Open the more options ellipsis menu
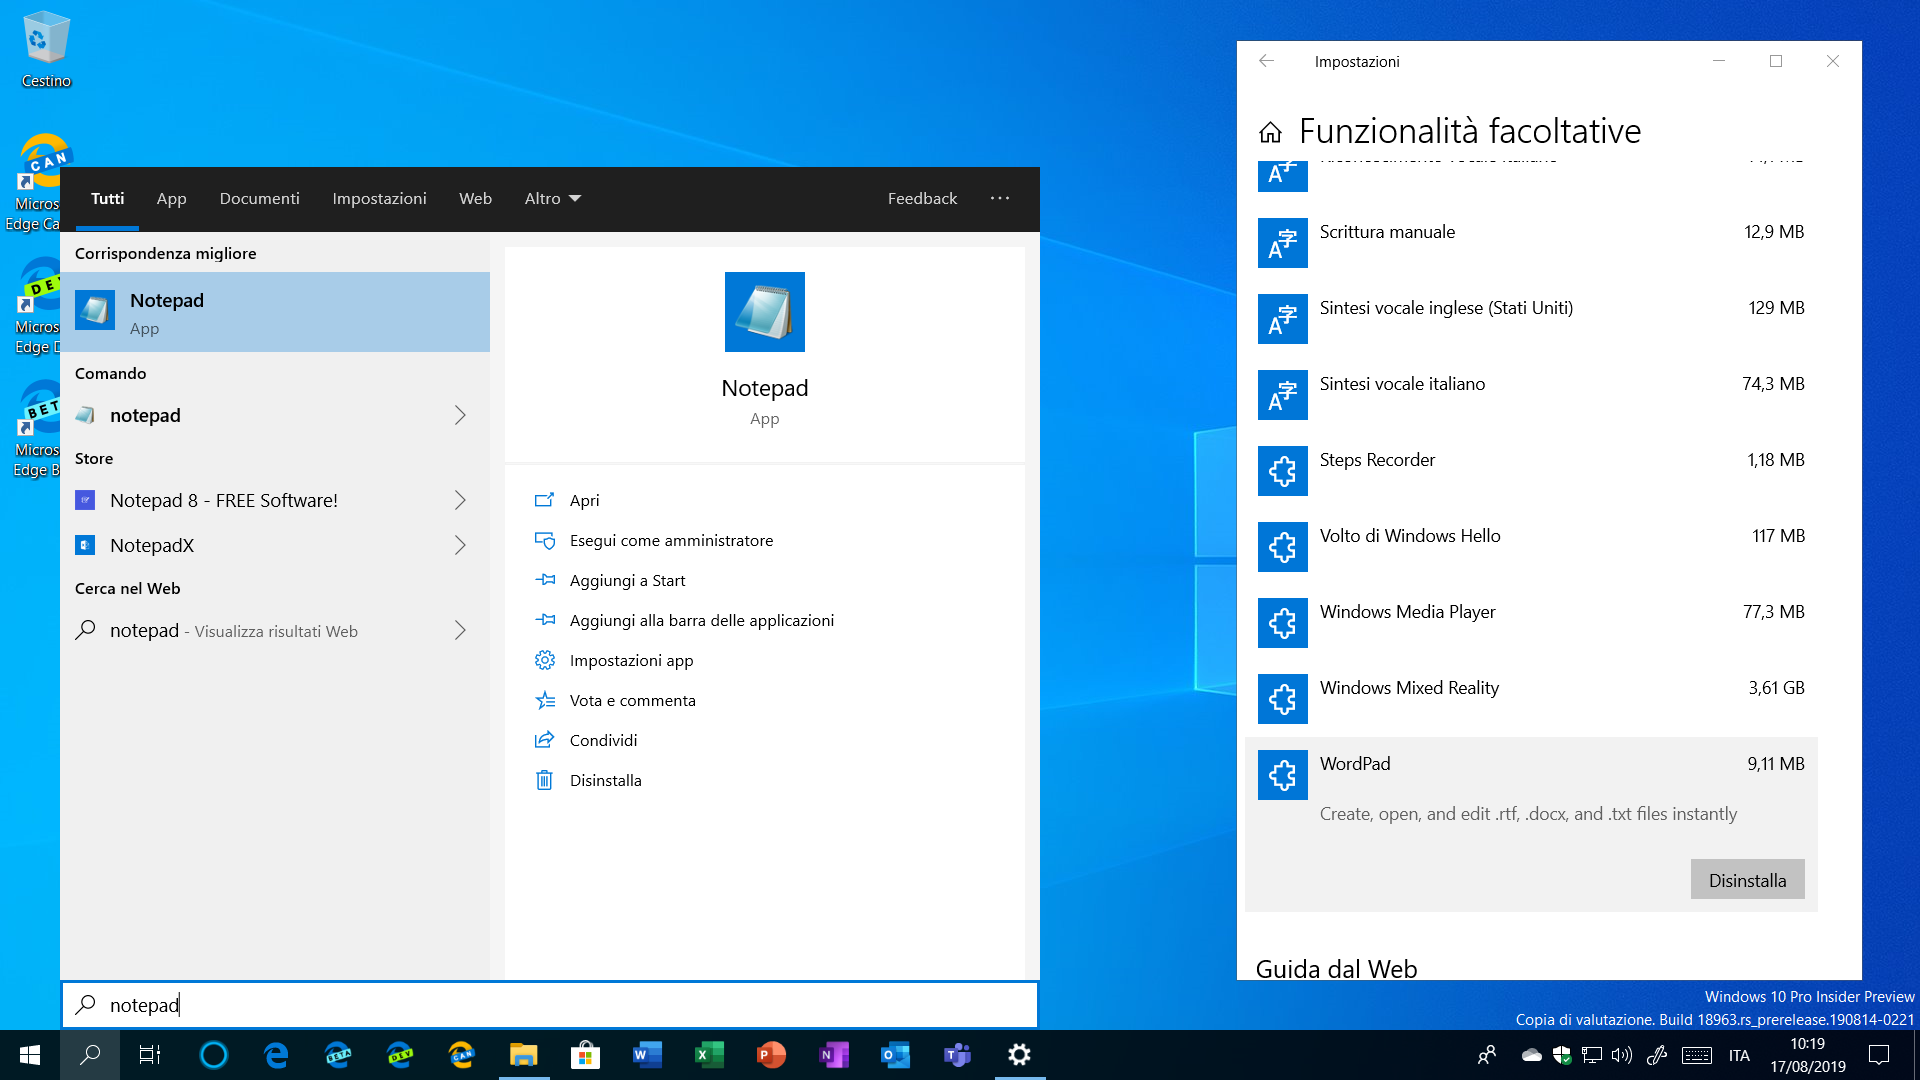Screen dimensions: 1920x1080 1000,198
